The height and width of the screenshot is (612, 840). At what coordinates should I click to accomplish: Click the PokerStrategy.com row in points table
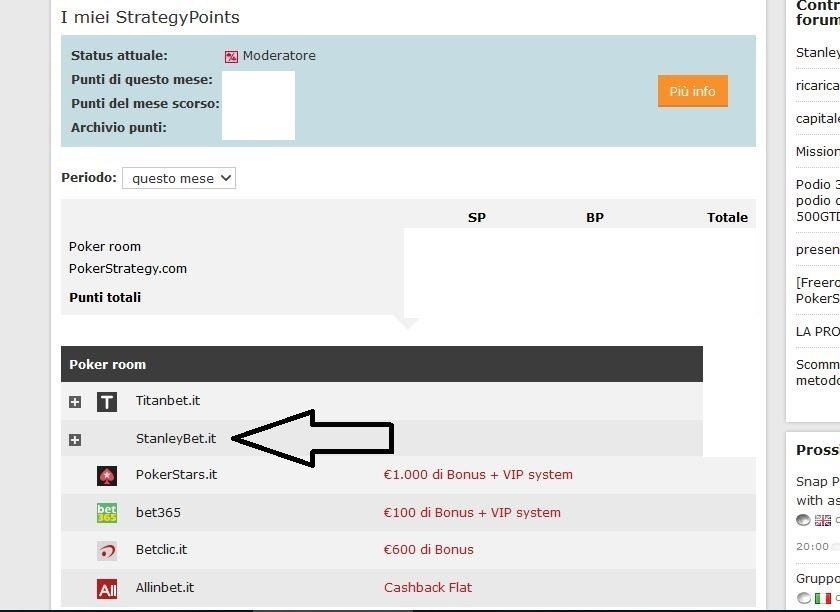coord(128,268)
